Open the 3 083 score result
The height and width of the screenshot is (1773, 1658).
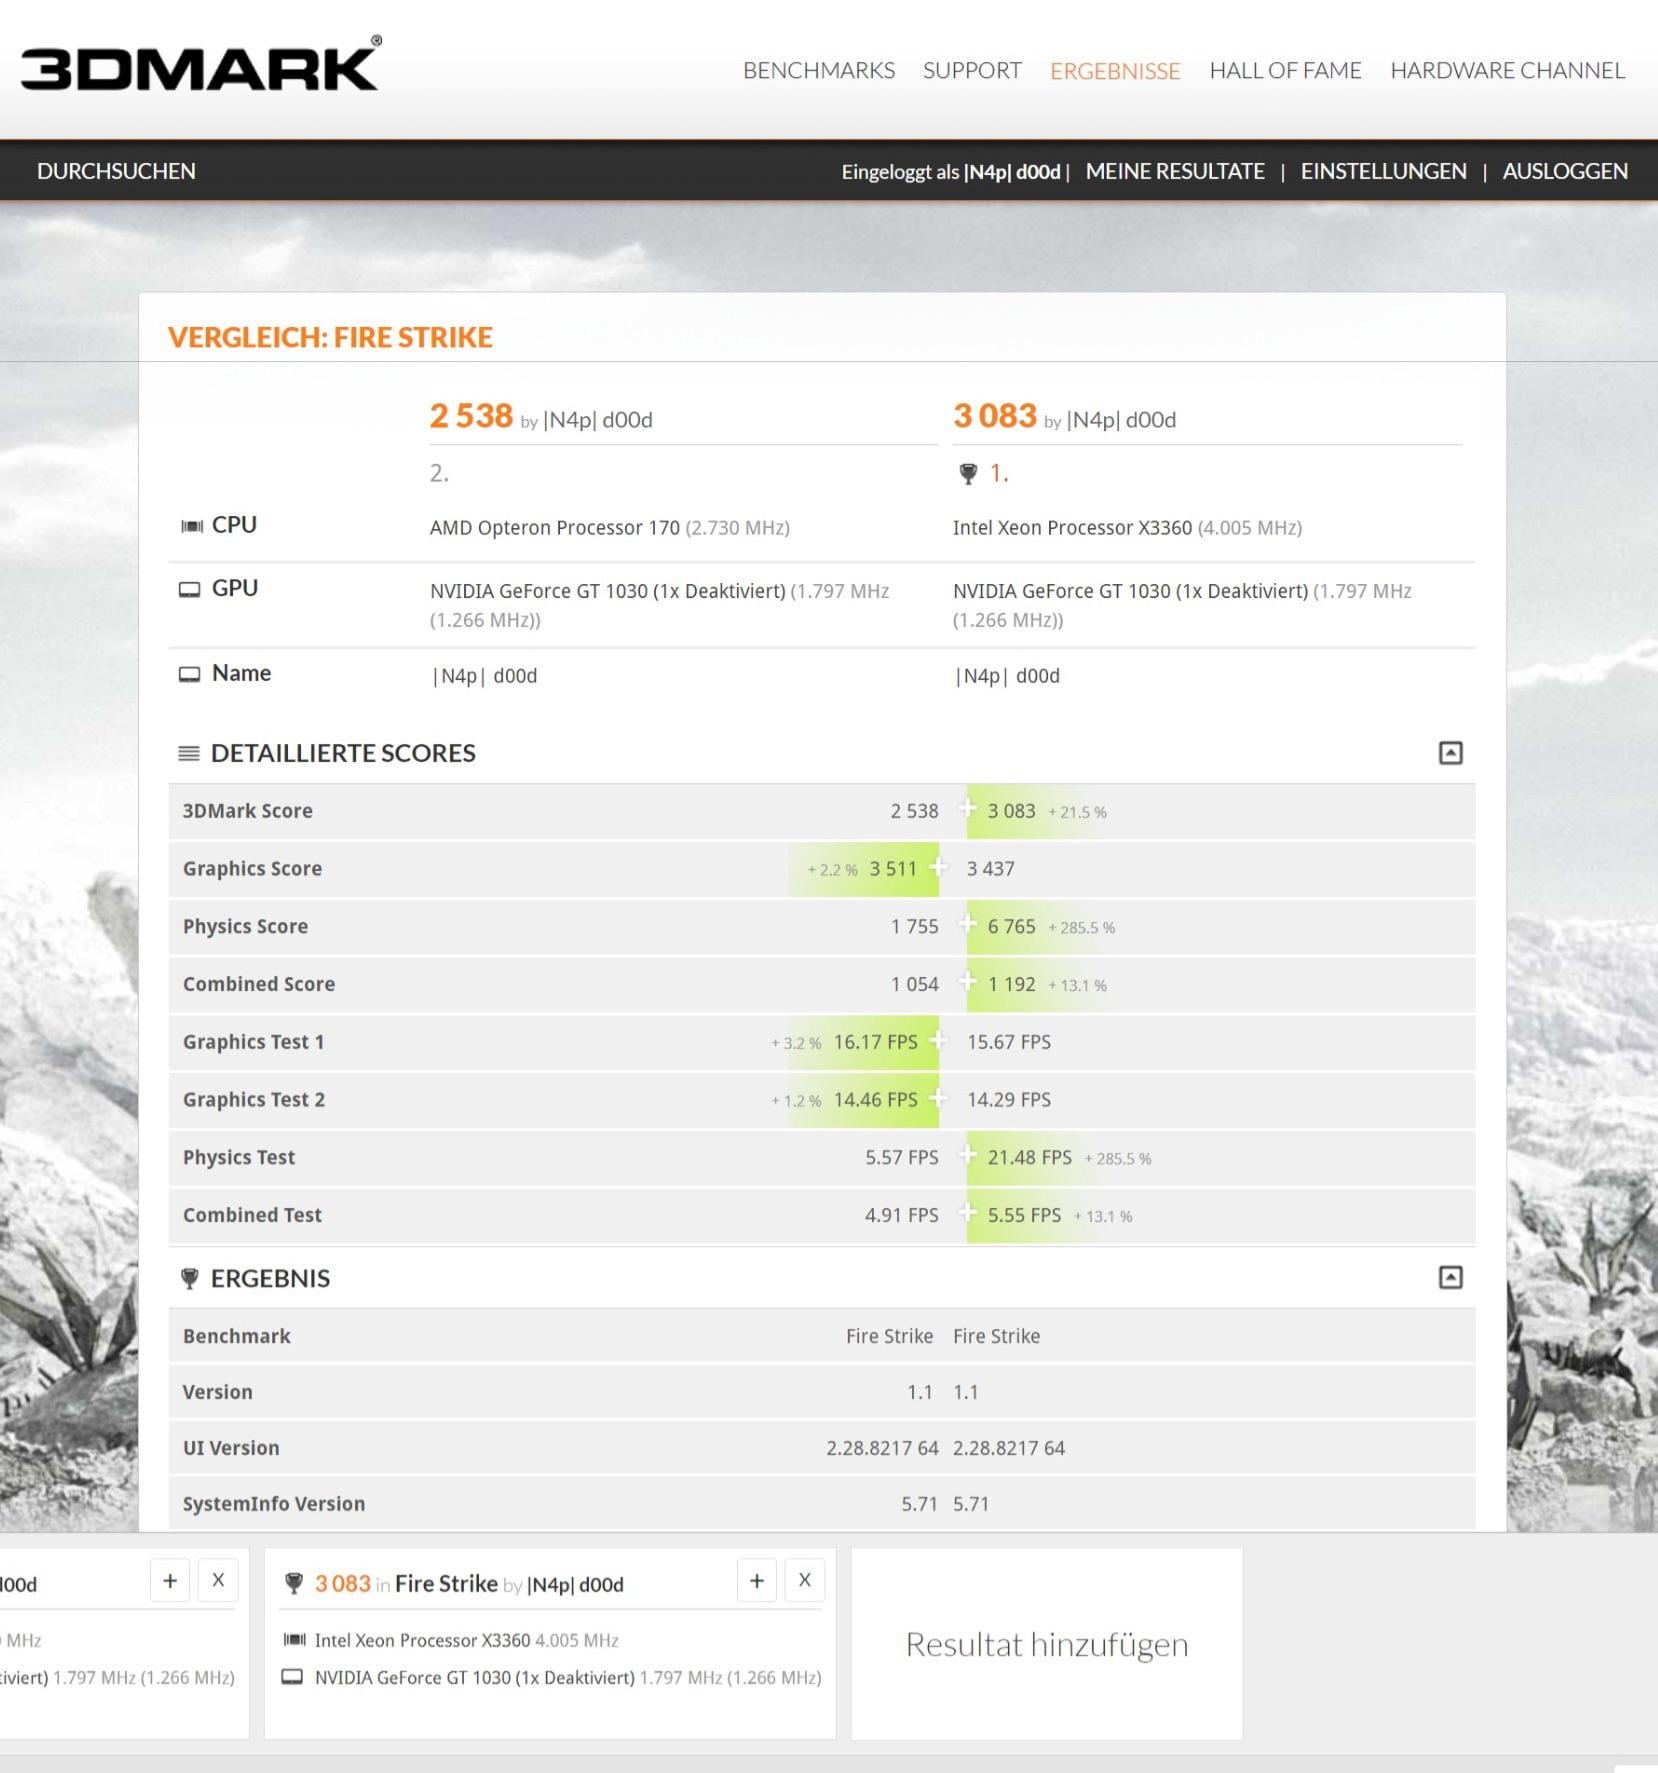(x=995, y=416)
